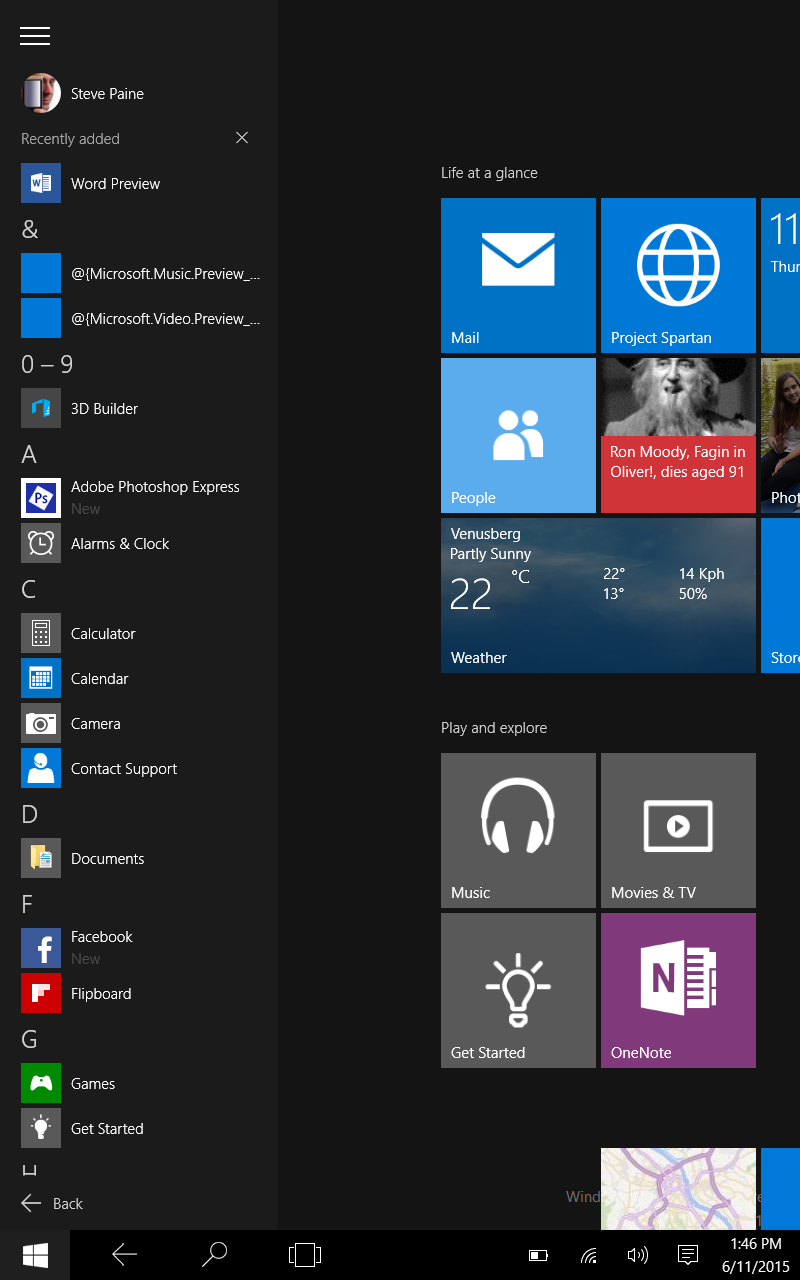Viewport: 800px width, 1280px height.
Task: Open Documents folder icon
Action: (x=41, y=858)
